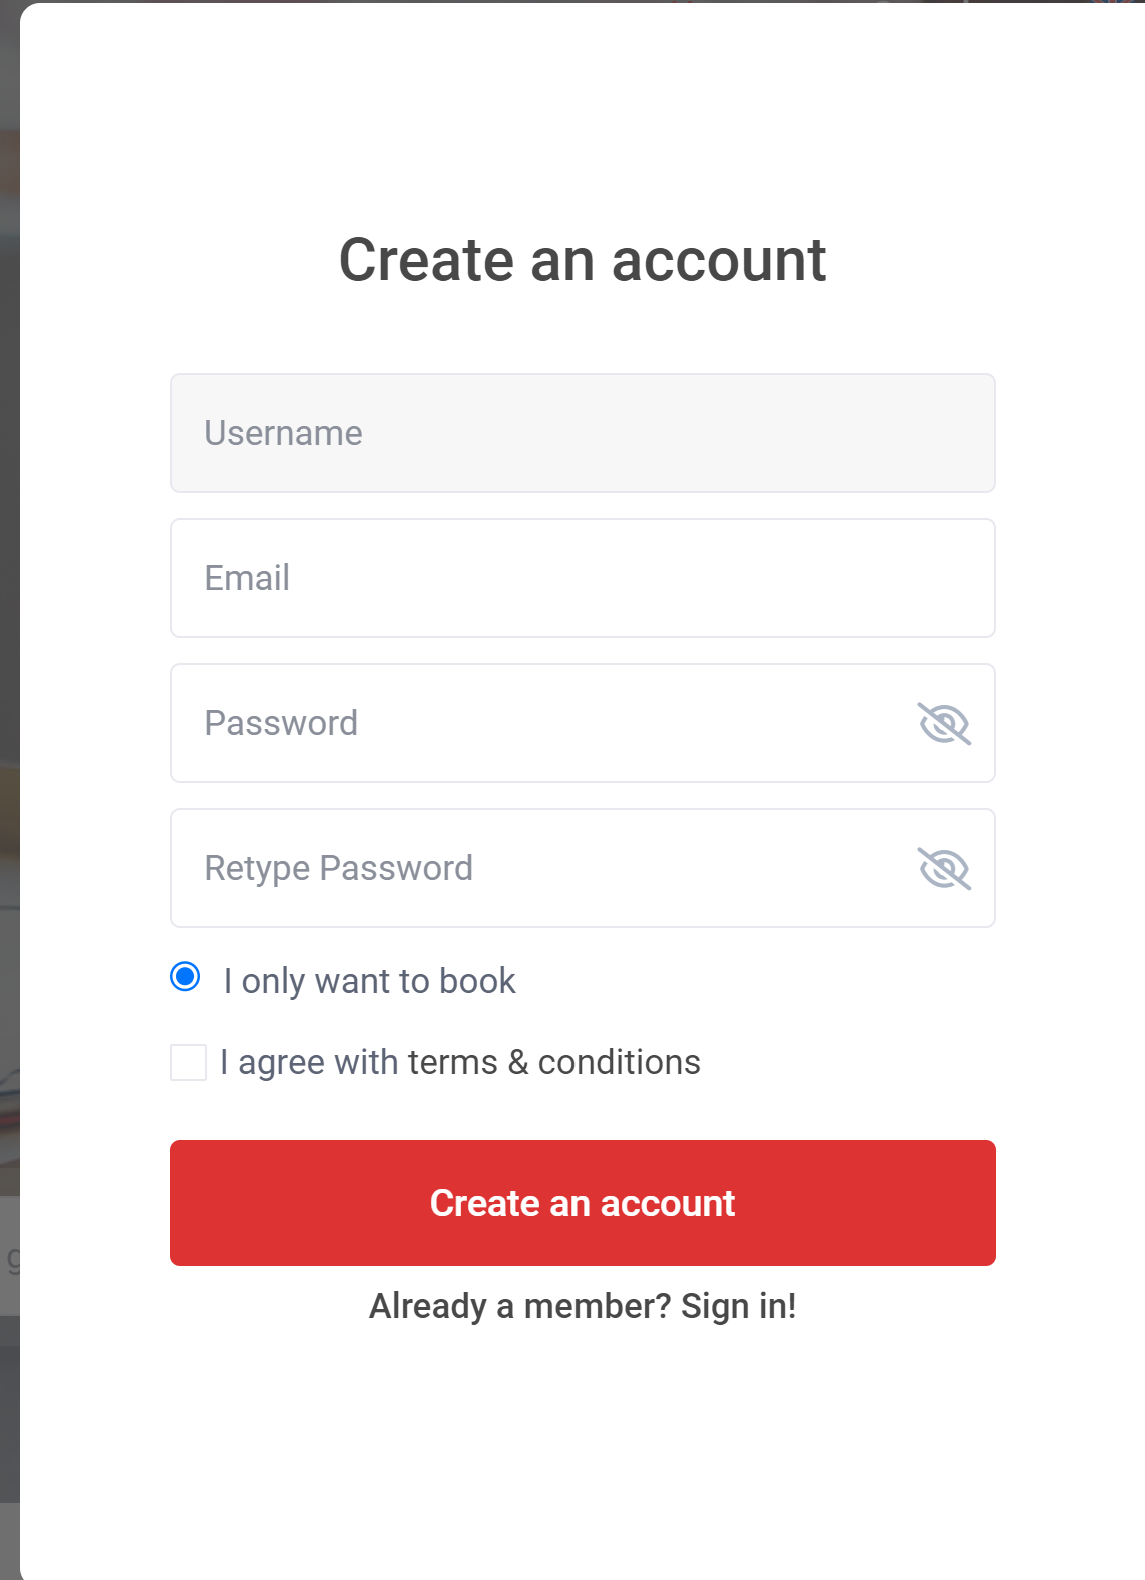
Task: Reveal the Retype Password field via eye icon
Action: coord(944,868)
